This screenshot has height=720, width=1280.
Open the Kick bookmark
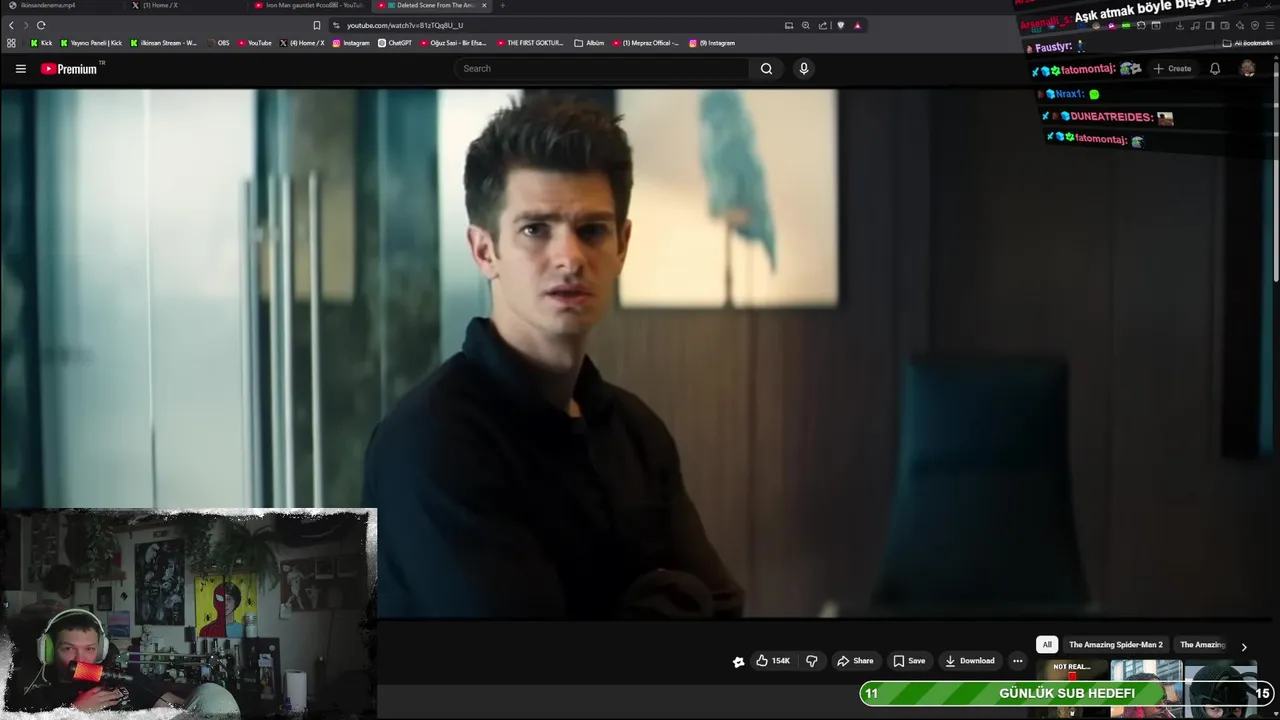click(41, 43)
